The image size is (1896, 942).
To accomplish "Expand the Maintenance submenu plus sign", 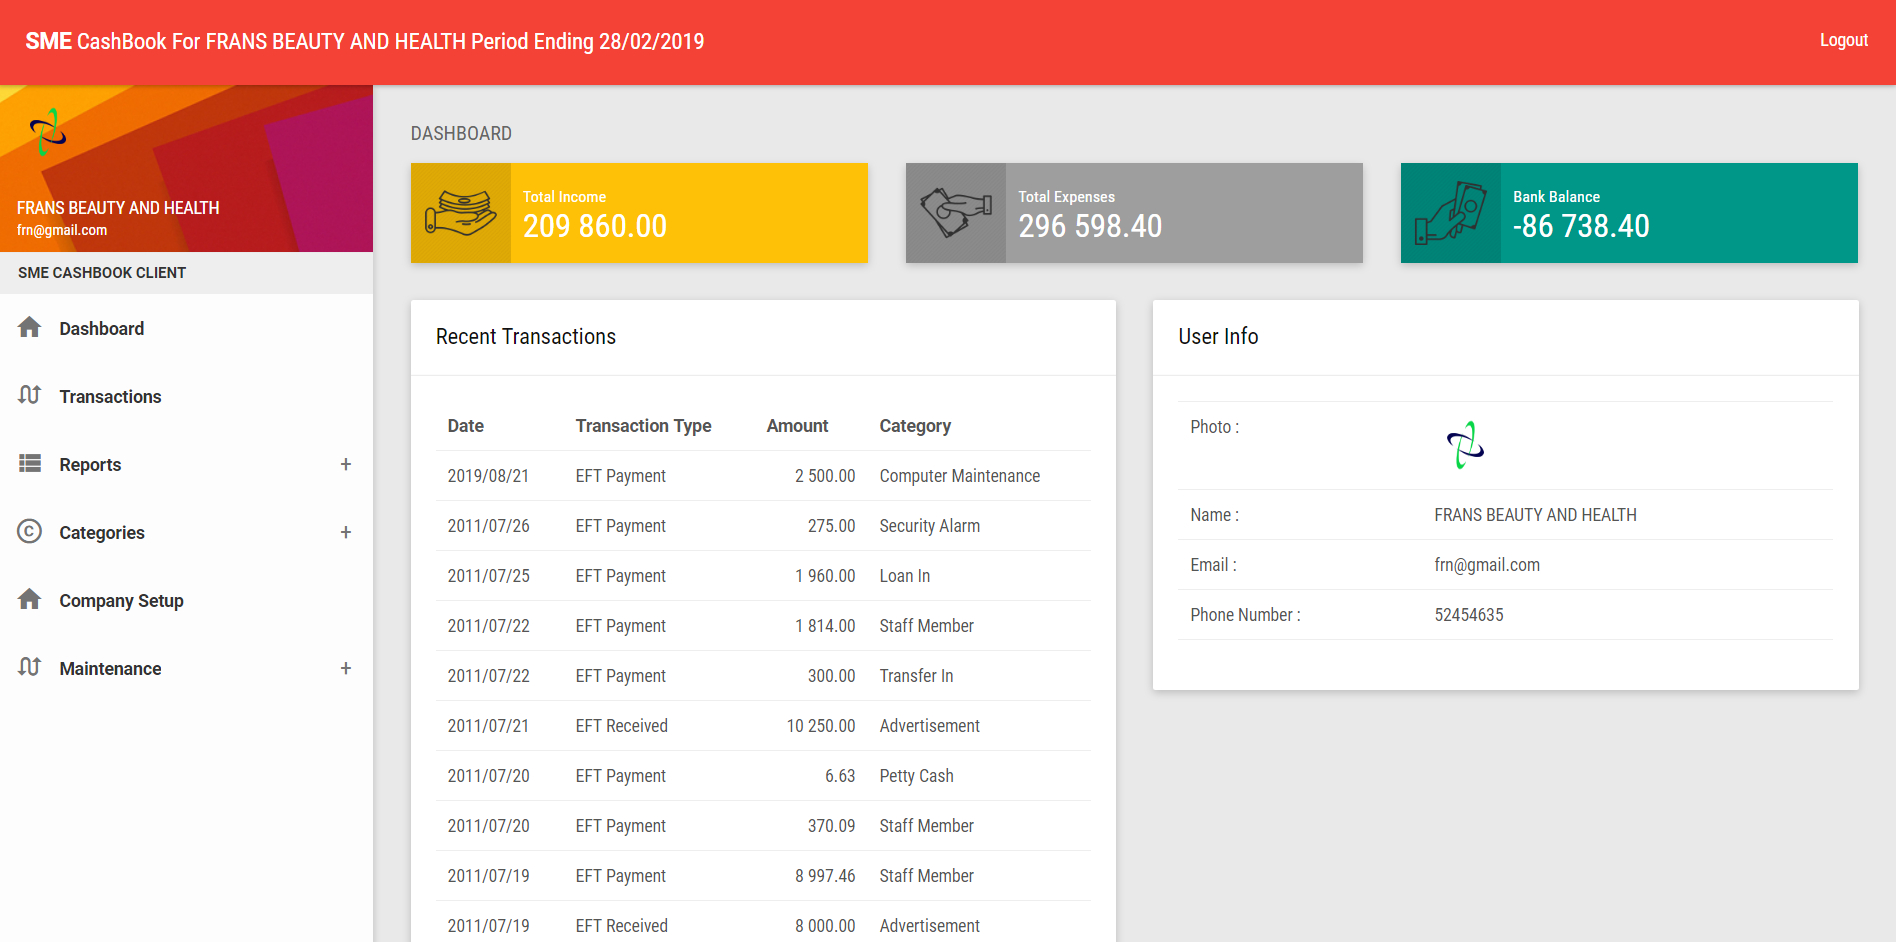I will pos(346,668).
